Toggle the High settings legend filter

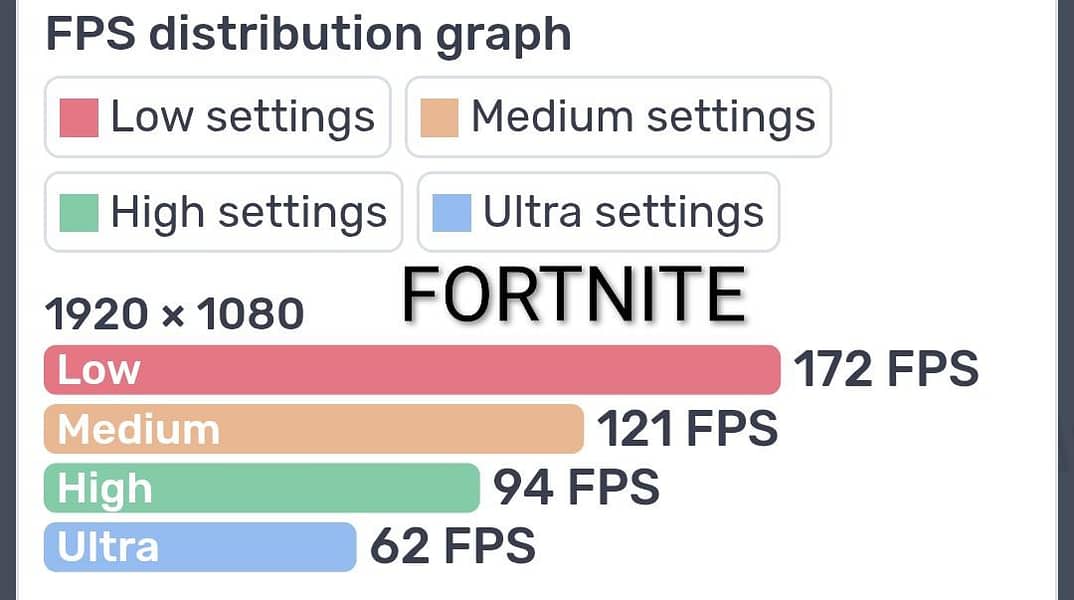coord(223,212)
